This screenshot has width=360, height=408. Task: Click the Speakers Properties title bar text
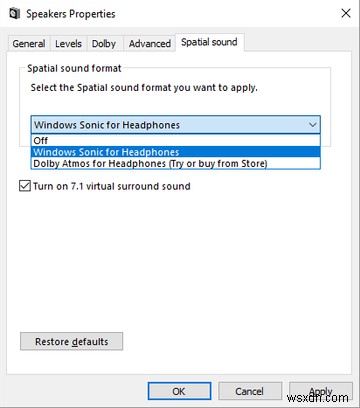pyautogui.click(x=71, y=14)
